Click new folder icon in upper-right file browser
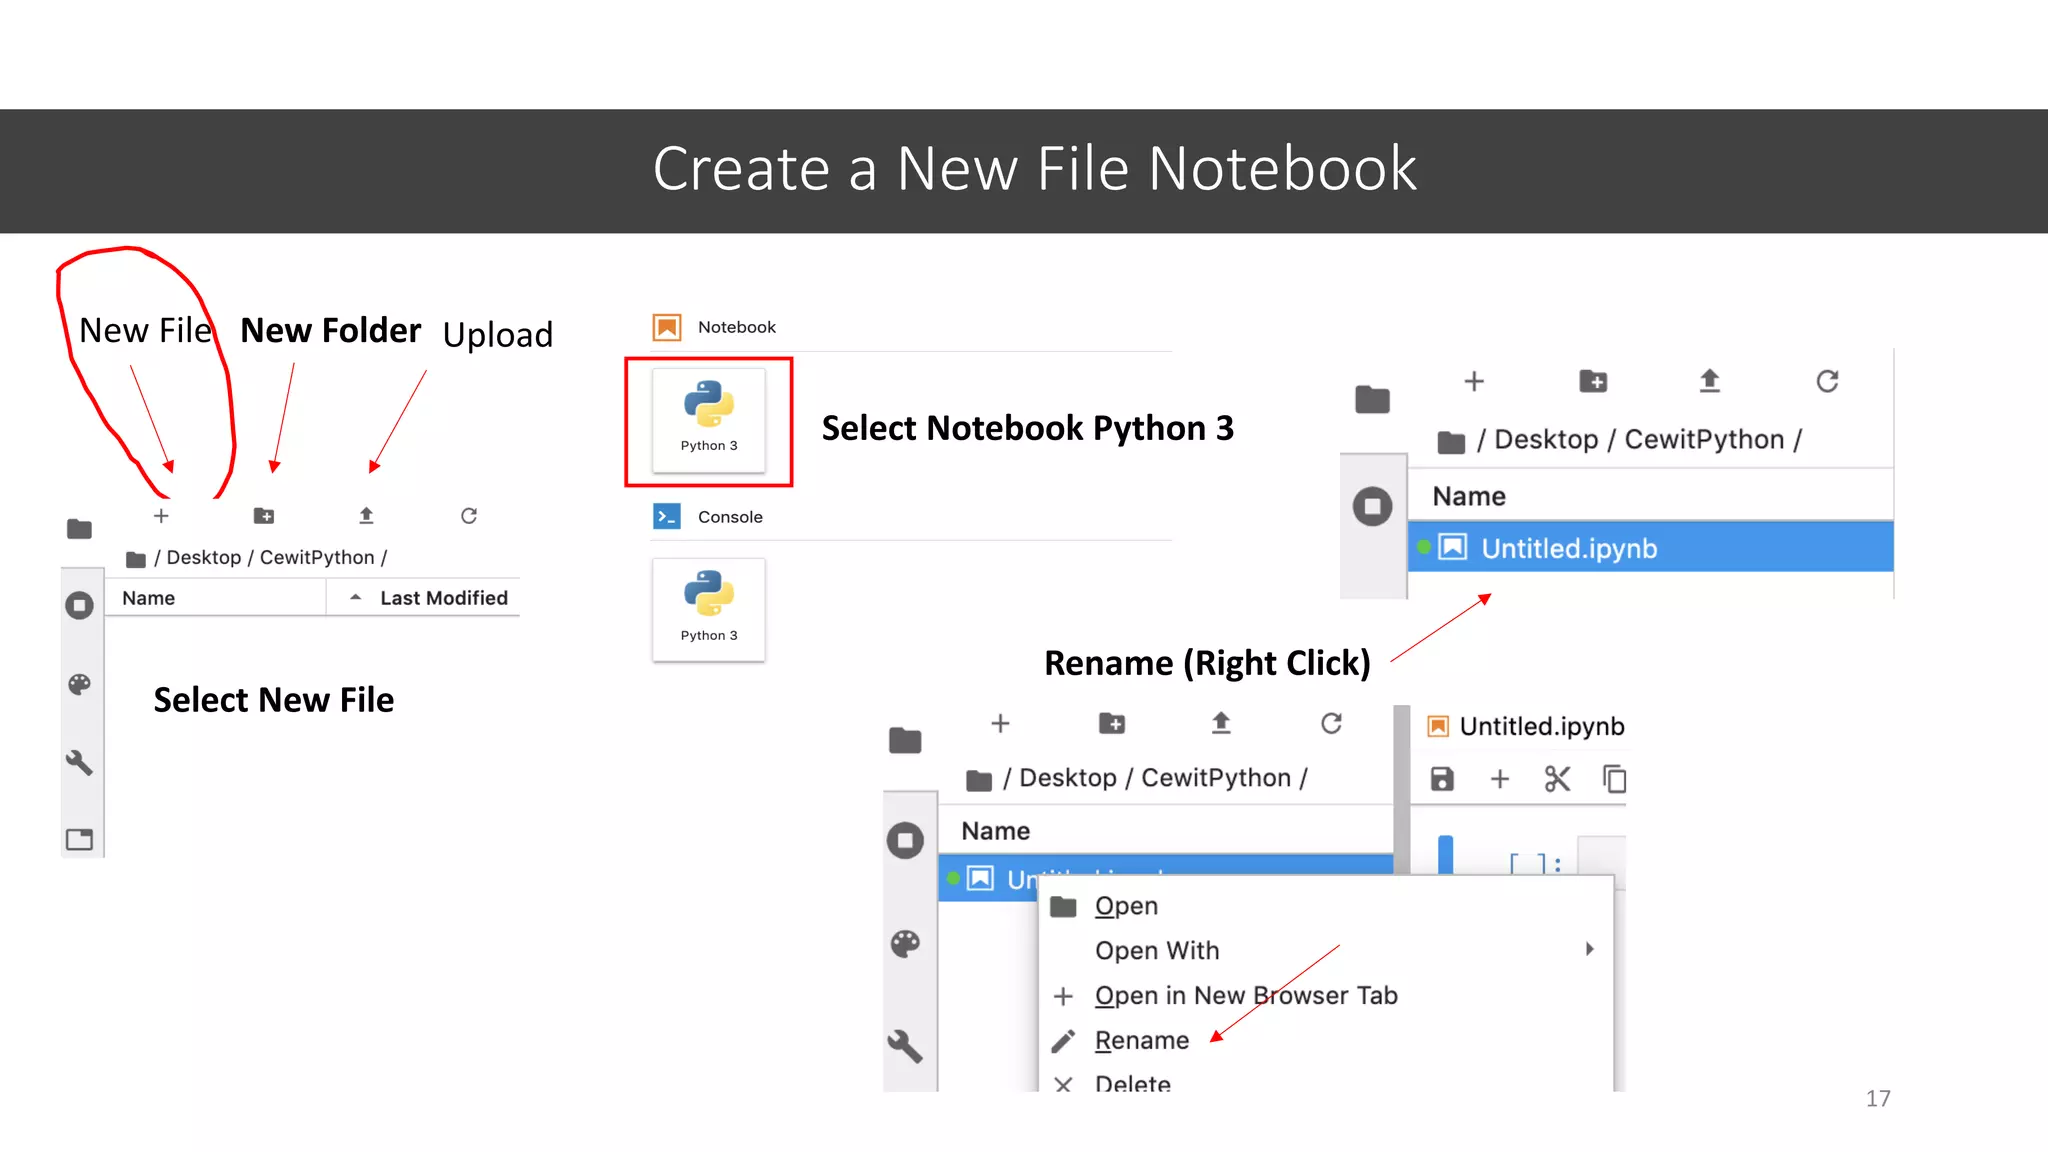The image size is (2048, 1152). 1593,381
